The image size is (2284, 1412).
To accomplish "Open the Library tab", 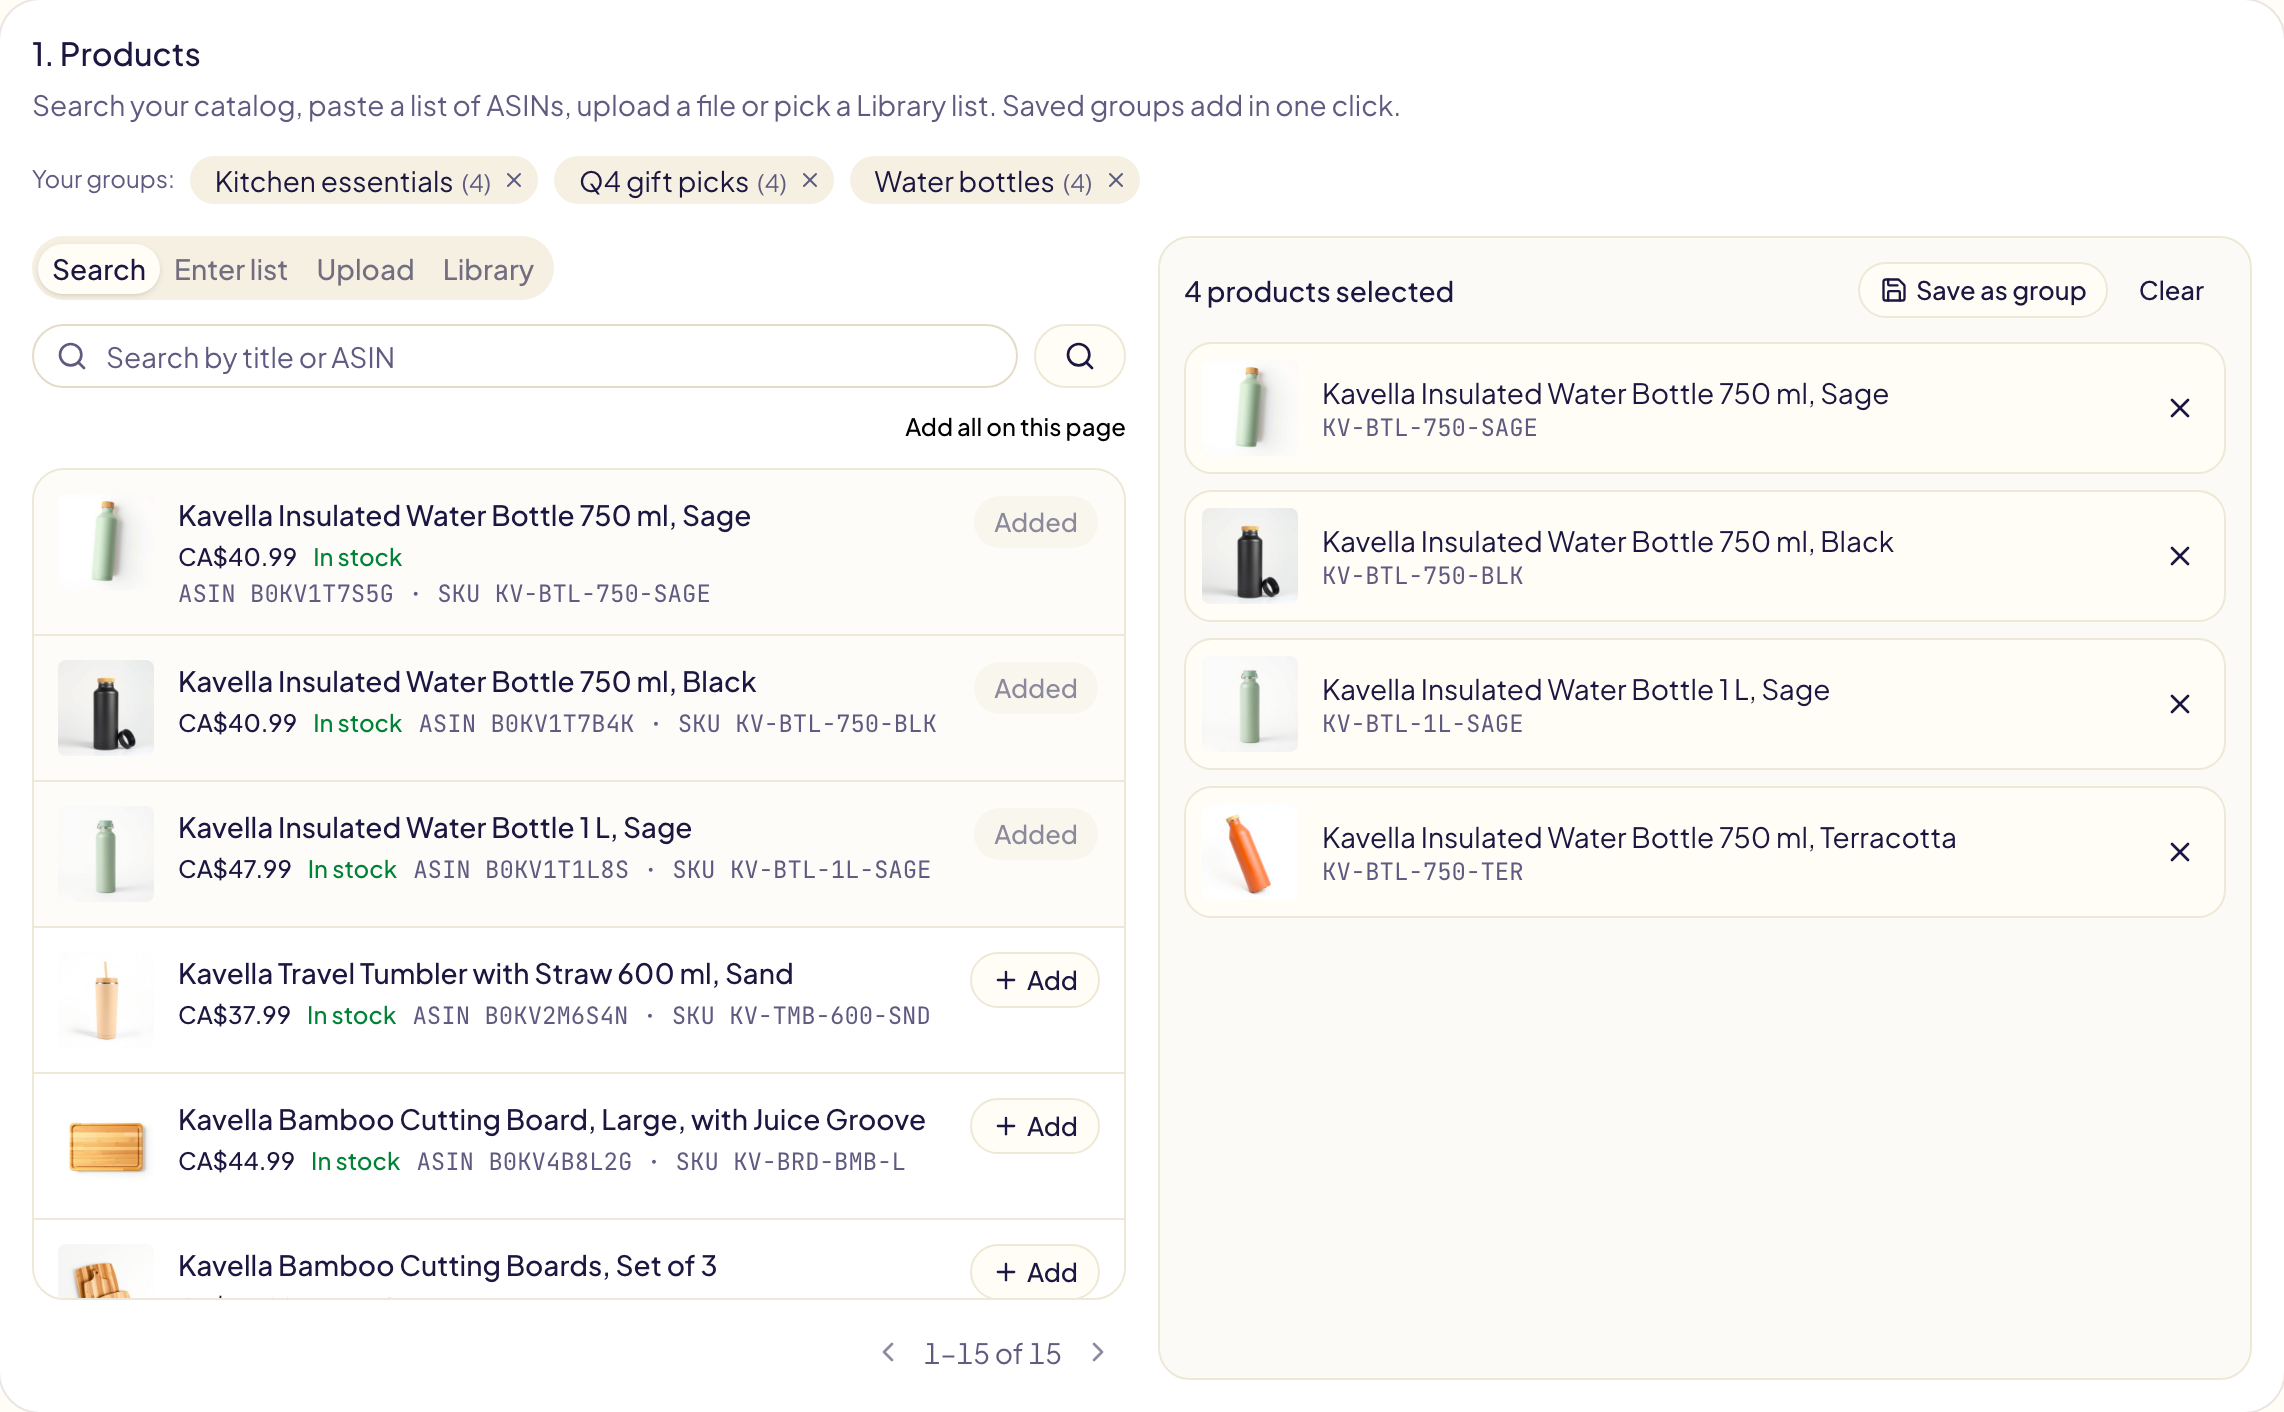I will pyautogui.click(x=488, y=270).
